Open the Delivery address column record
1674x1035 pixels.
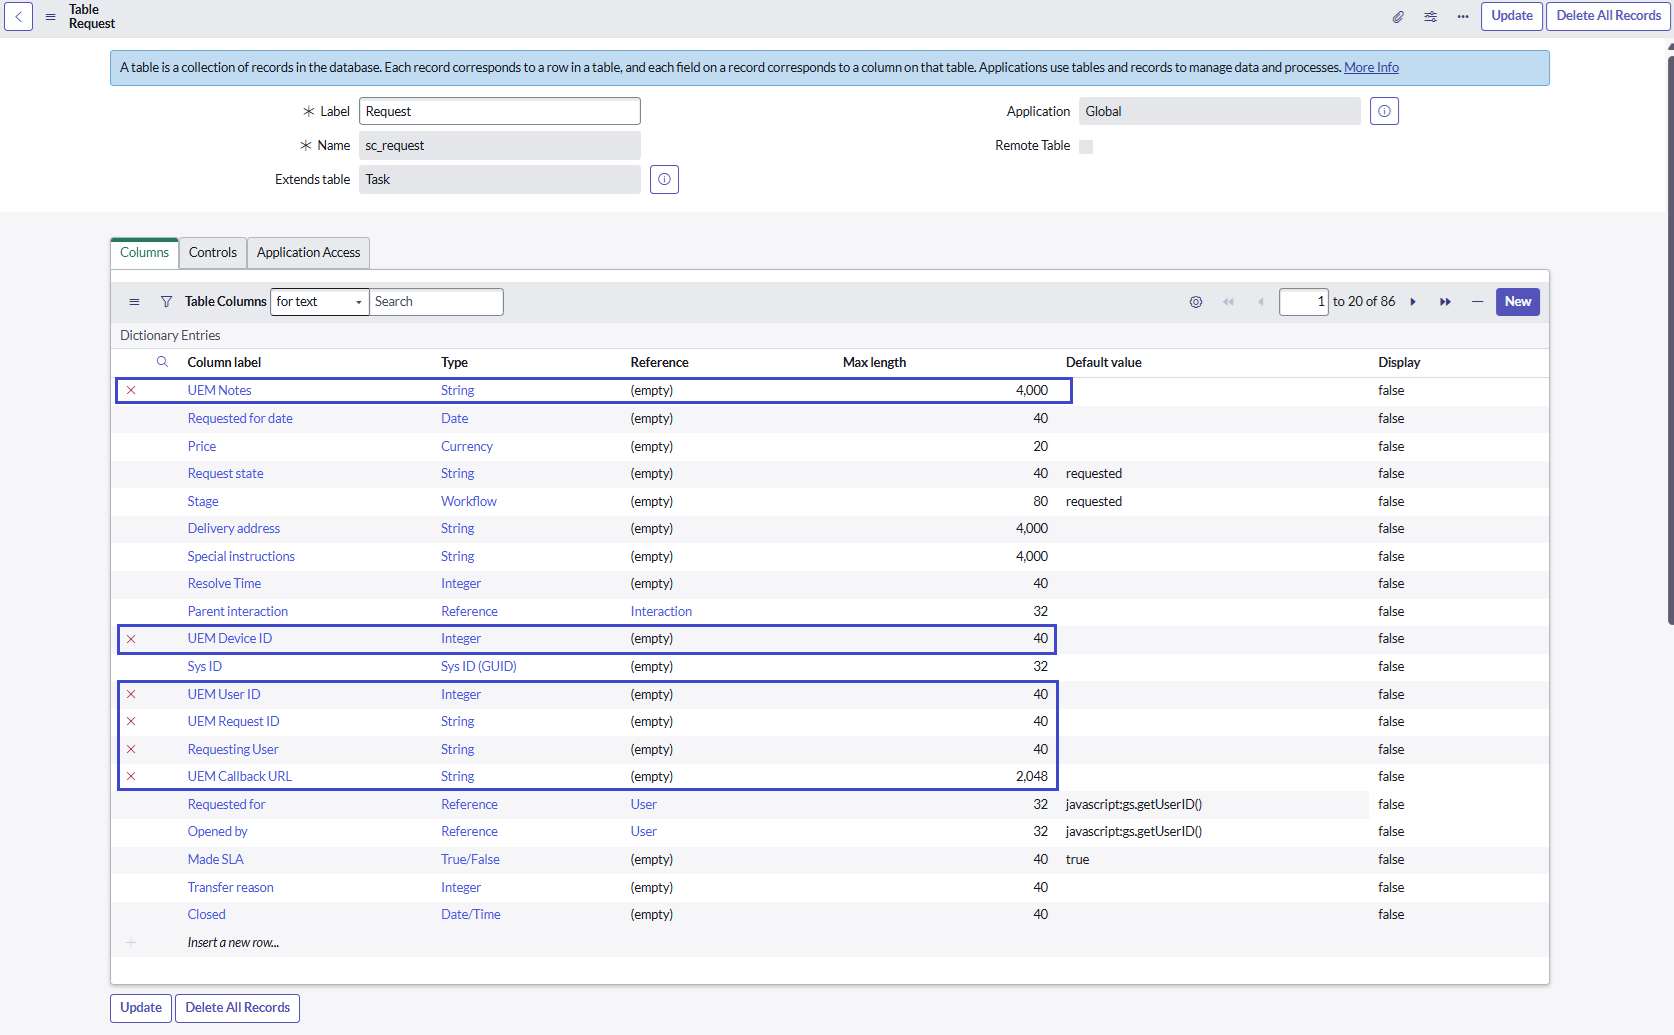click(234, 529)
